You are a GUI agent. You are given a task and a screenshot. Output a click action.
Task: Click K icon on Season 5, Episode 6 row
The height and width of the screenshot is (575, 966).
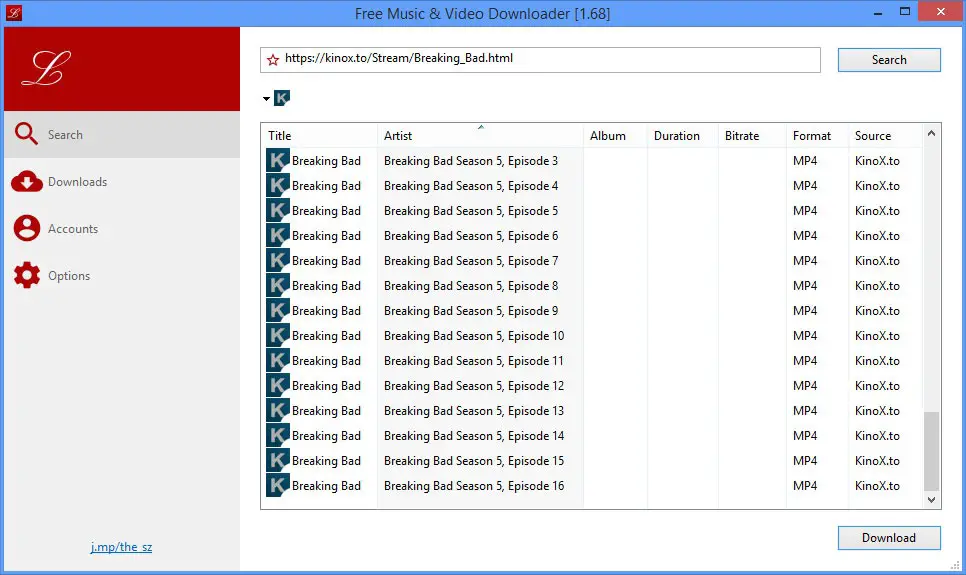[x=278, y=235]
